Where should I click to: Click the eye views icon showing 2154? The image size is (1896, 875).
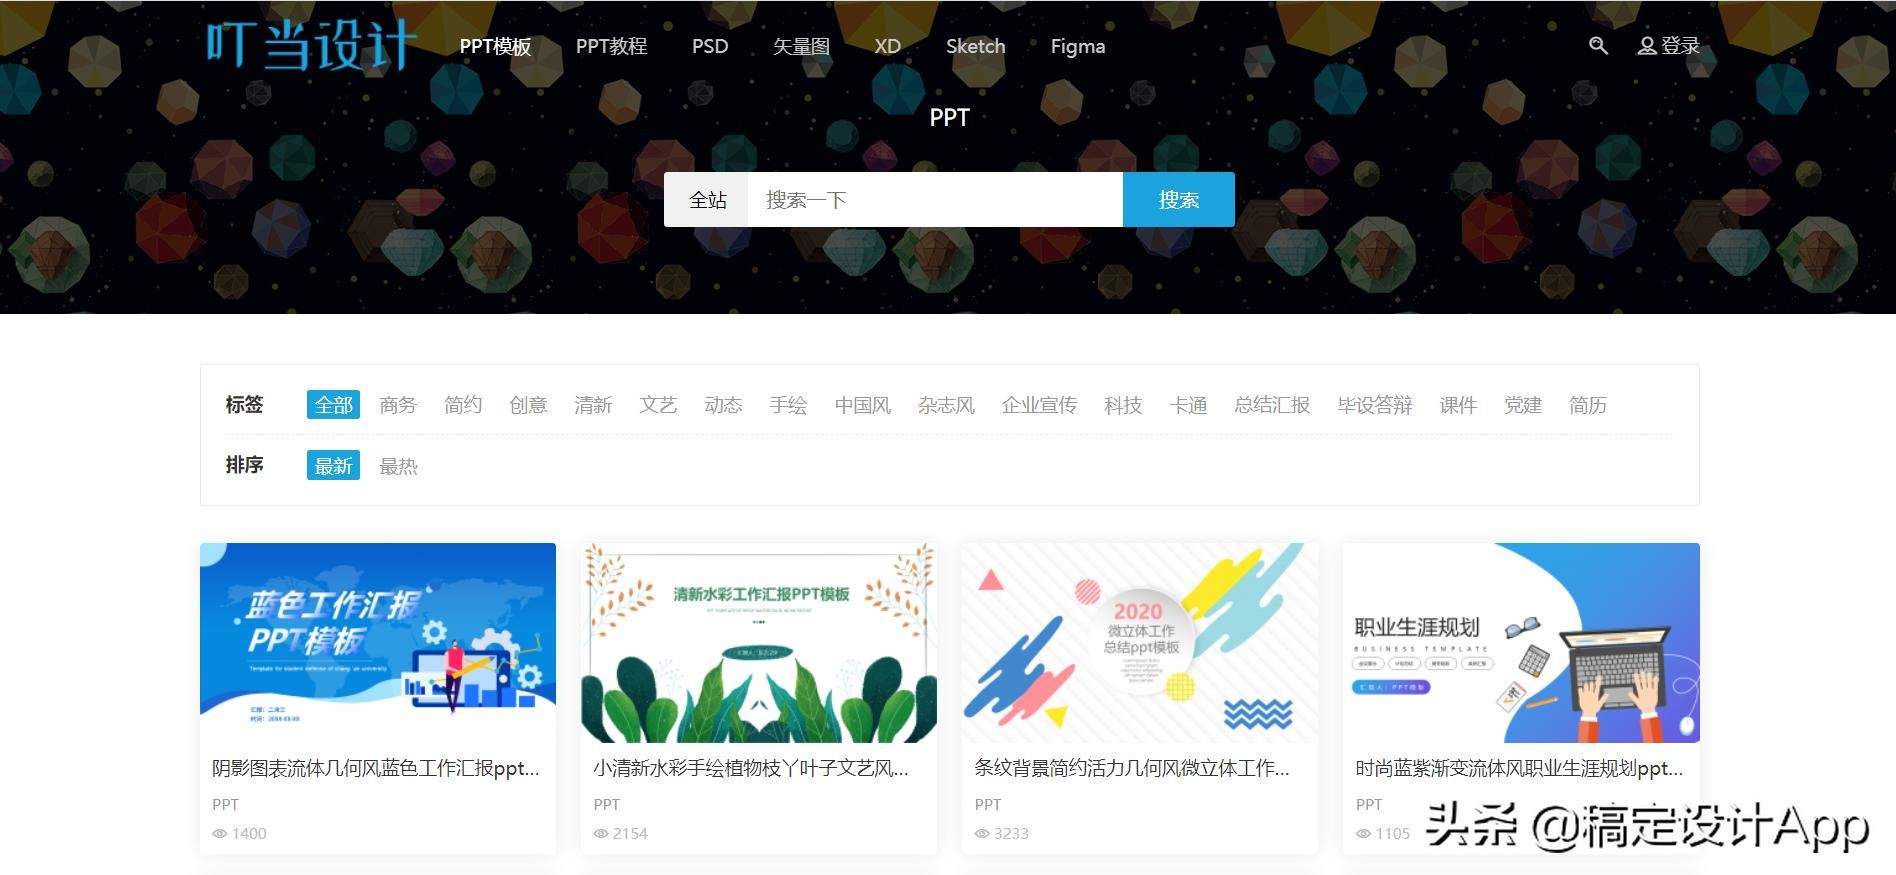(601, 833)
